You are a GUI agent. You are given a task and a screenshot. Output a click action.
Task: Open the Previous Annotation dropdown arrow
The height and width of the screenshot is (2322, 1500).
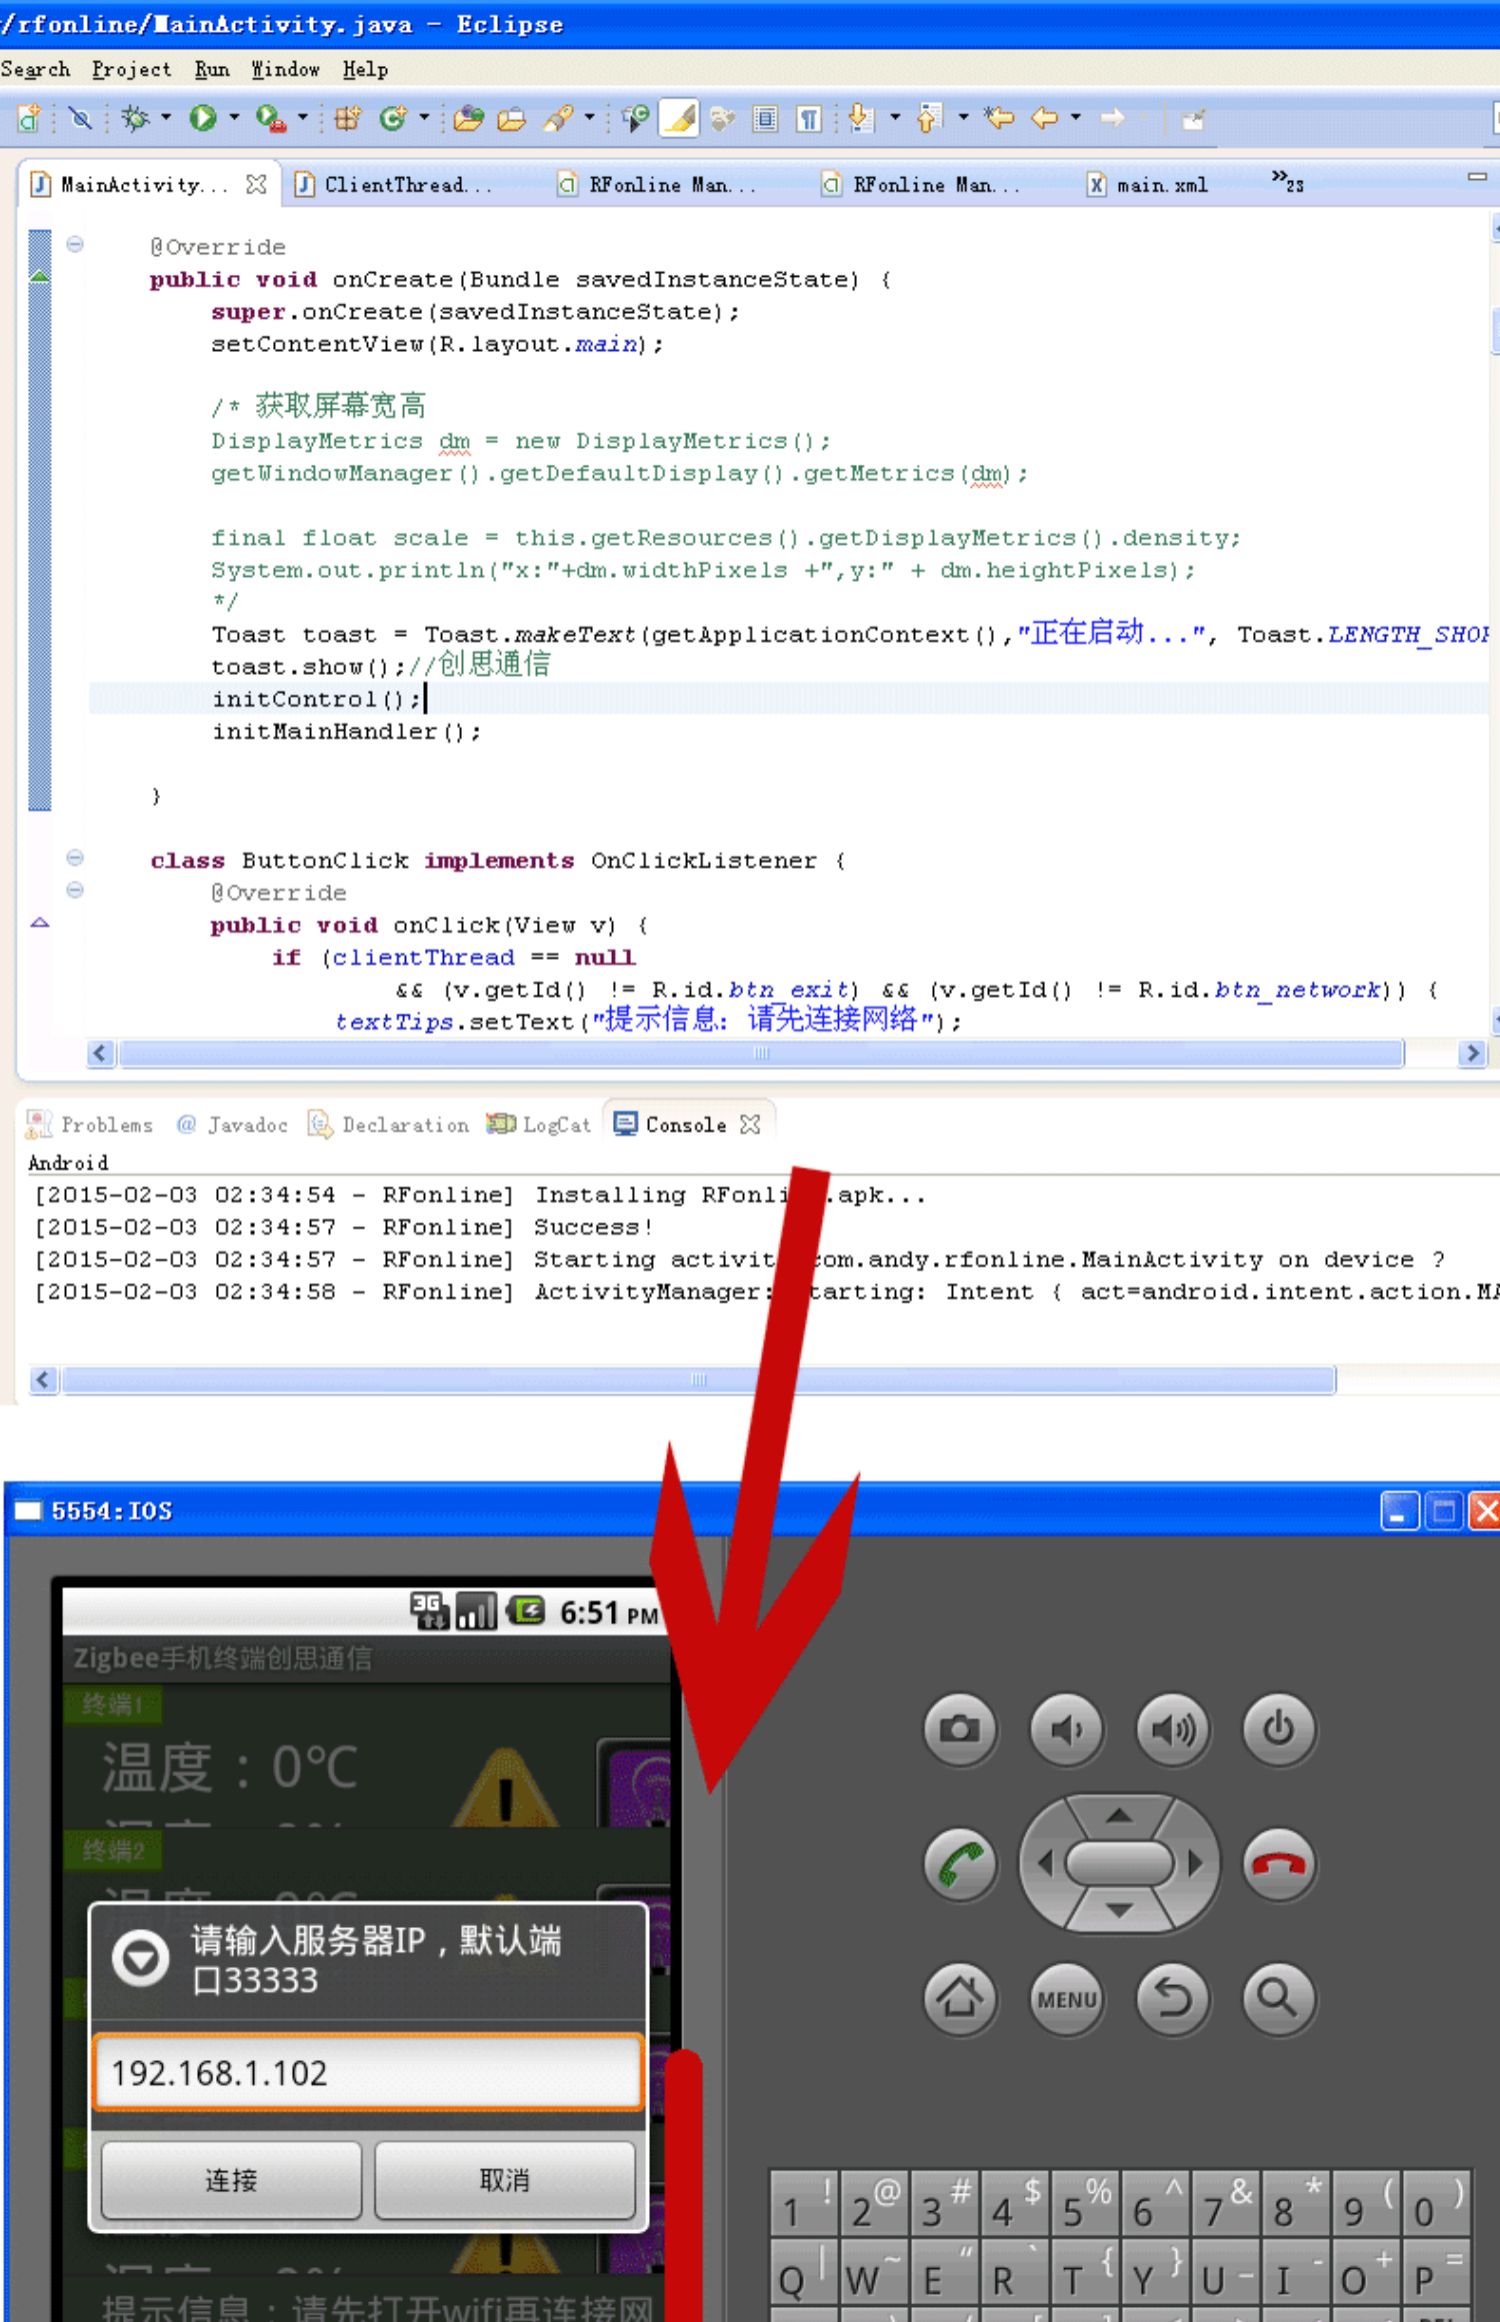(x=964, y=117)
